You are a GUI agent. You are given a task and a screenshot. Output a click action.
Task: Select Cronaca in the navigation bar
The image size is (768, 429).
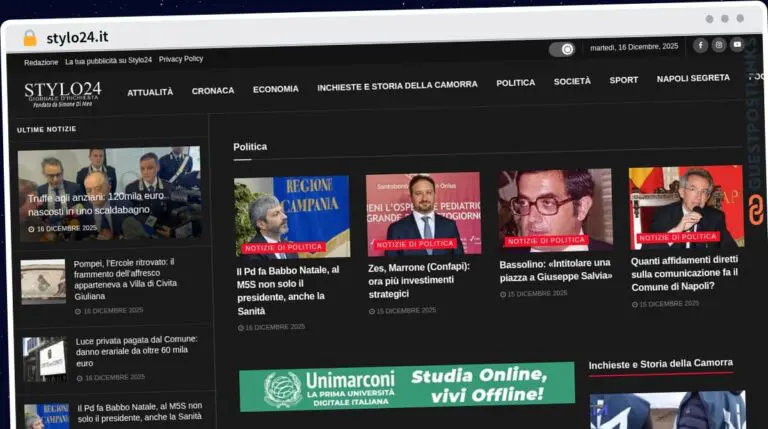pos(213,90)
